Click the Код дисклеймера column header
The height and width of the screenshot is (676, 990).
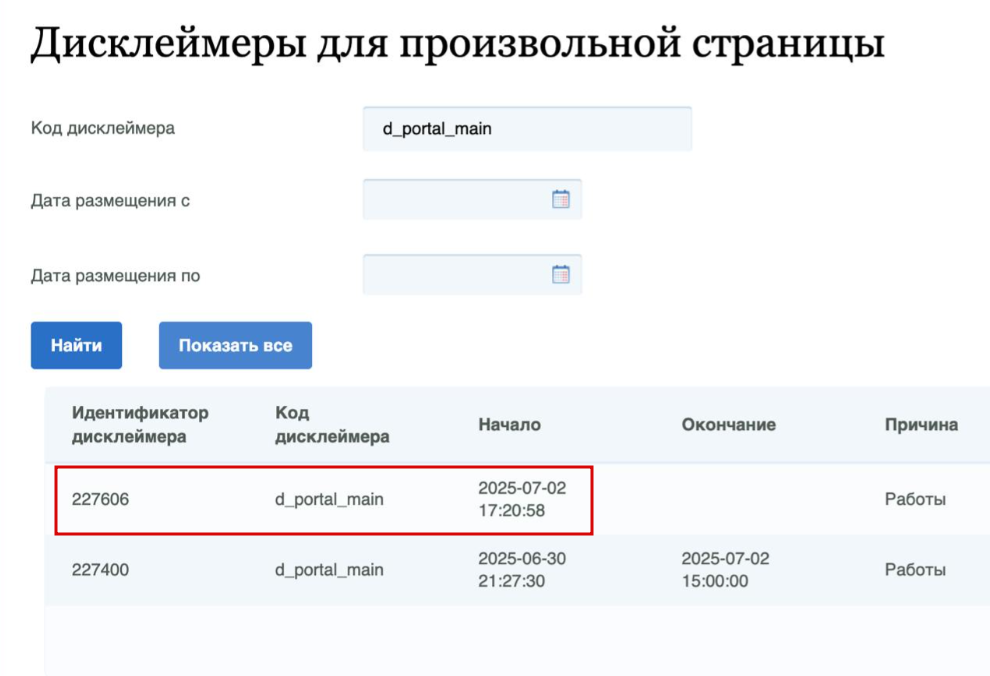tap(332, 425)
